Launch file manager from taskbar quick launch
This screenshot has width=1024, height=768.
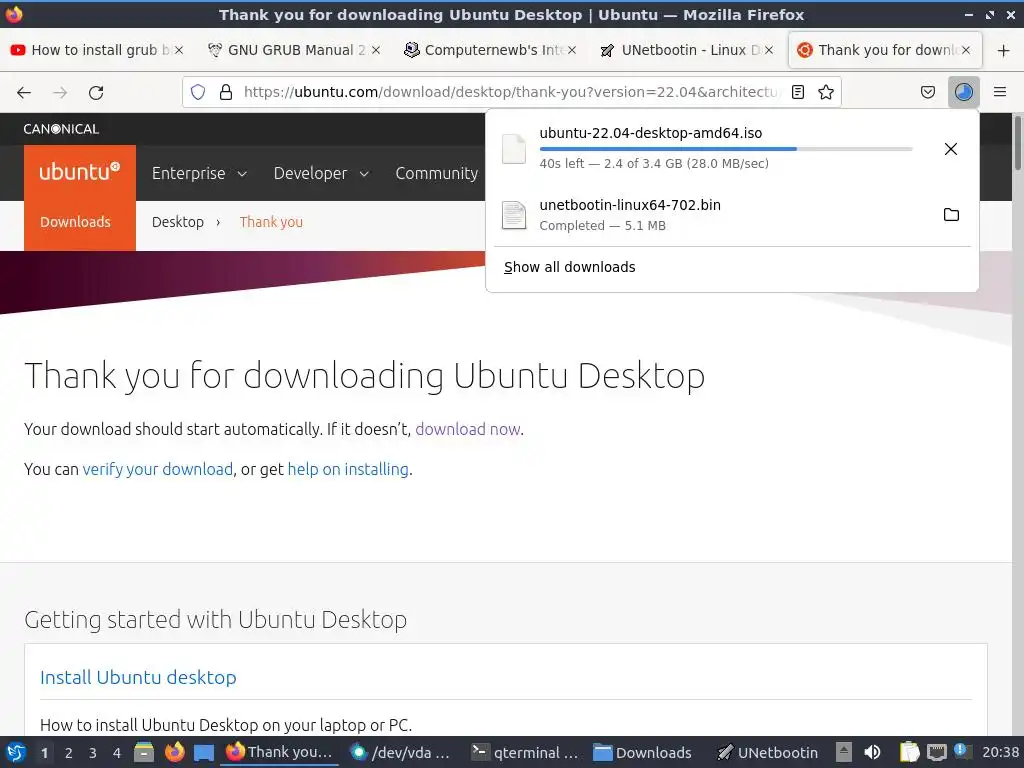(x=144, y=752)
